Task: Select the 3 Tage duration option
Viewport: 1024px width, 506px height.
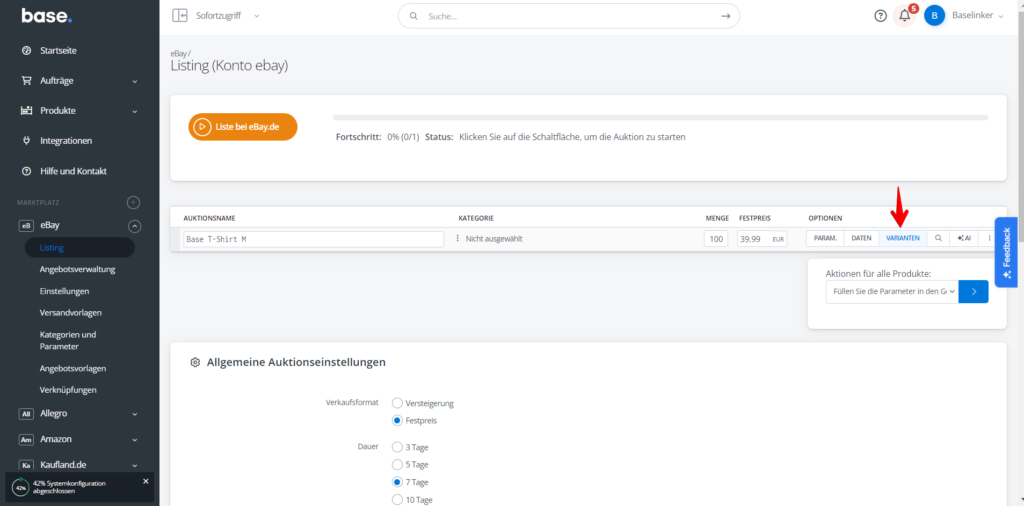Action: coord(397,447)
